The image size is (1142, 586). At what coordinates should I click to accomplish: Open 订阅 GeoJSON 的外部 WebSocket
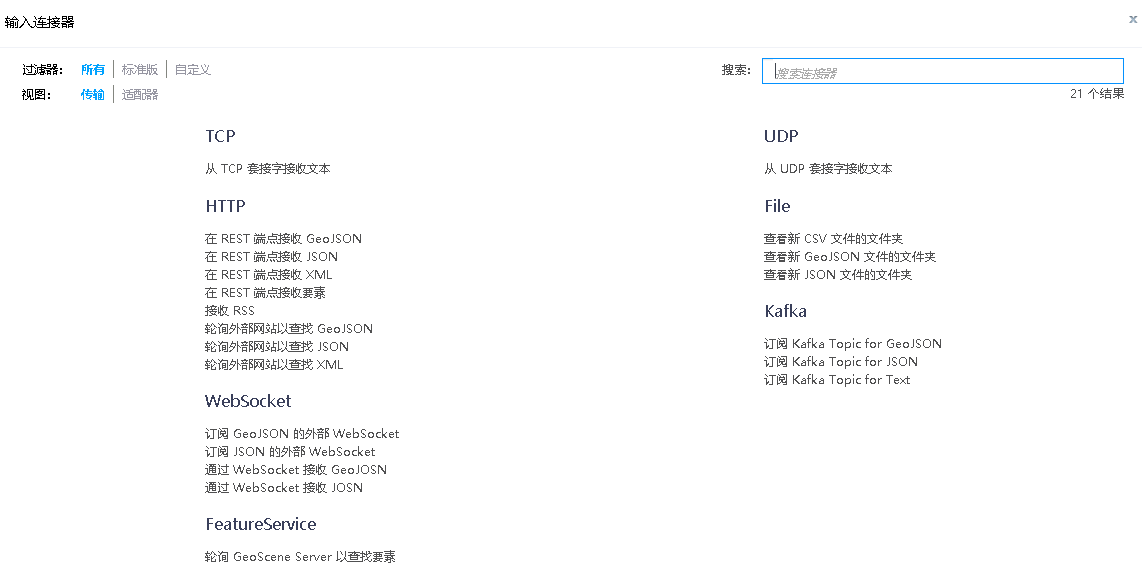point(302,434)
